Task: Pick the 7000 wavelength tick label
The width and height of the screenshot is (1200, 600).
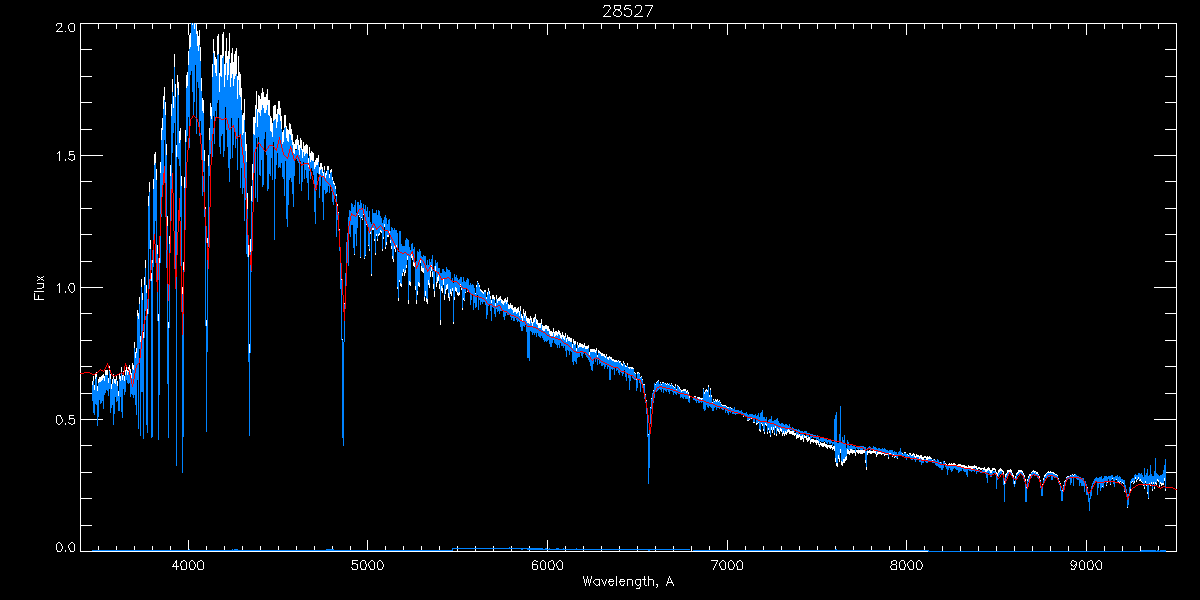Action: click(727, 564)
